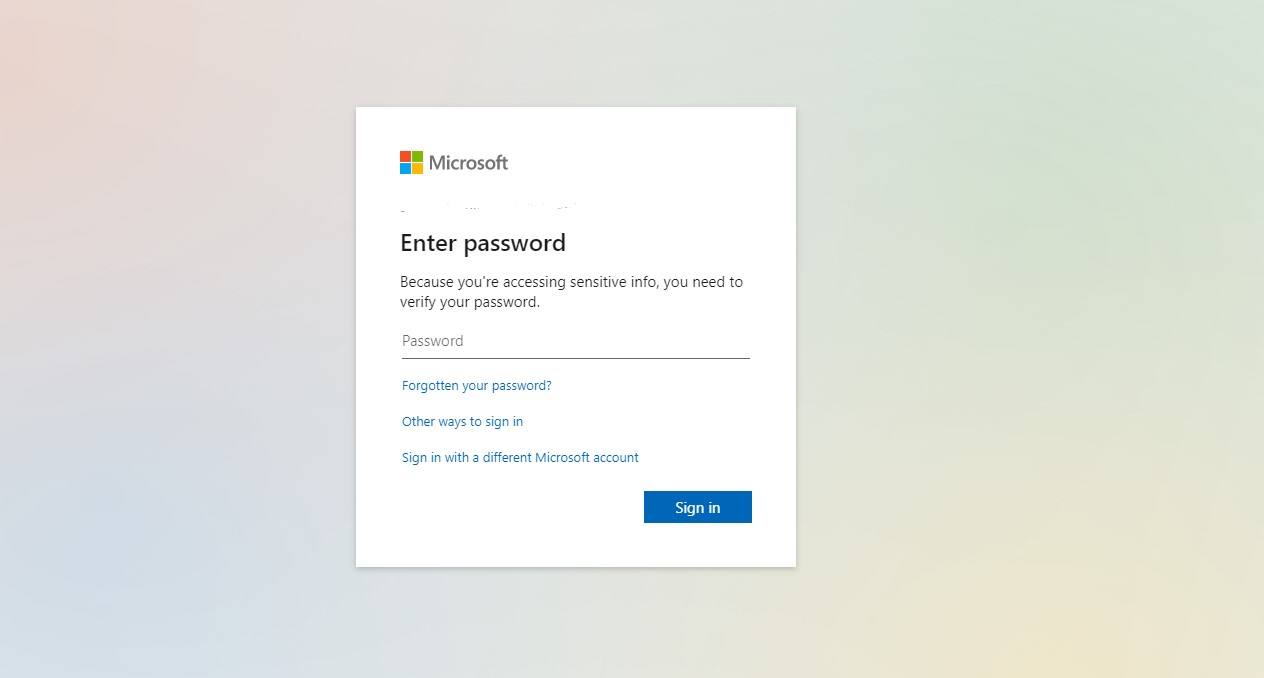Screen dimensions: 1264x678
Task: Choose "Other ways to sign in"
Action: tap(462, 421)
